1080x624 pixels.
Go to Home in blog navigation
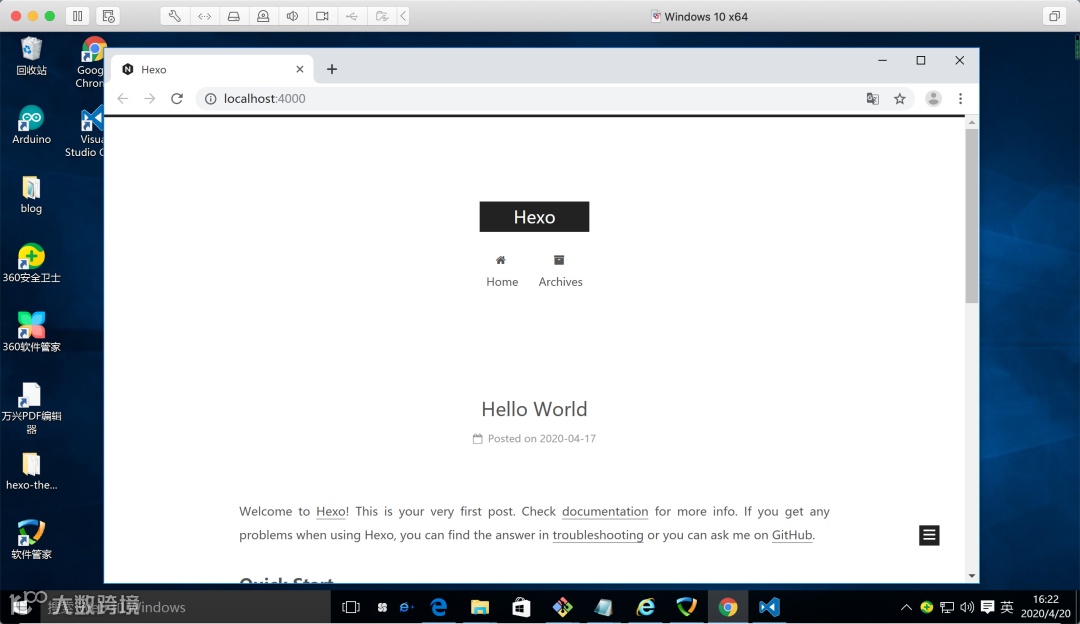501,271
